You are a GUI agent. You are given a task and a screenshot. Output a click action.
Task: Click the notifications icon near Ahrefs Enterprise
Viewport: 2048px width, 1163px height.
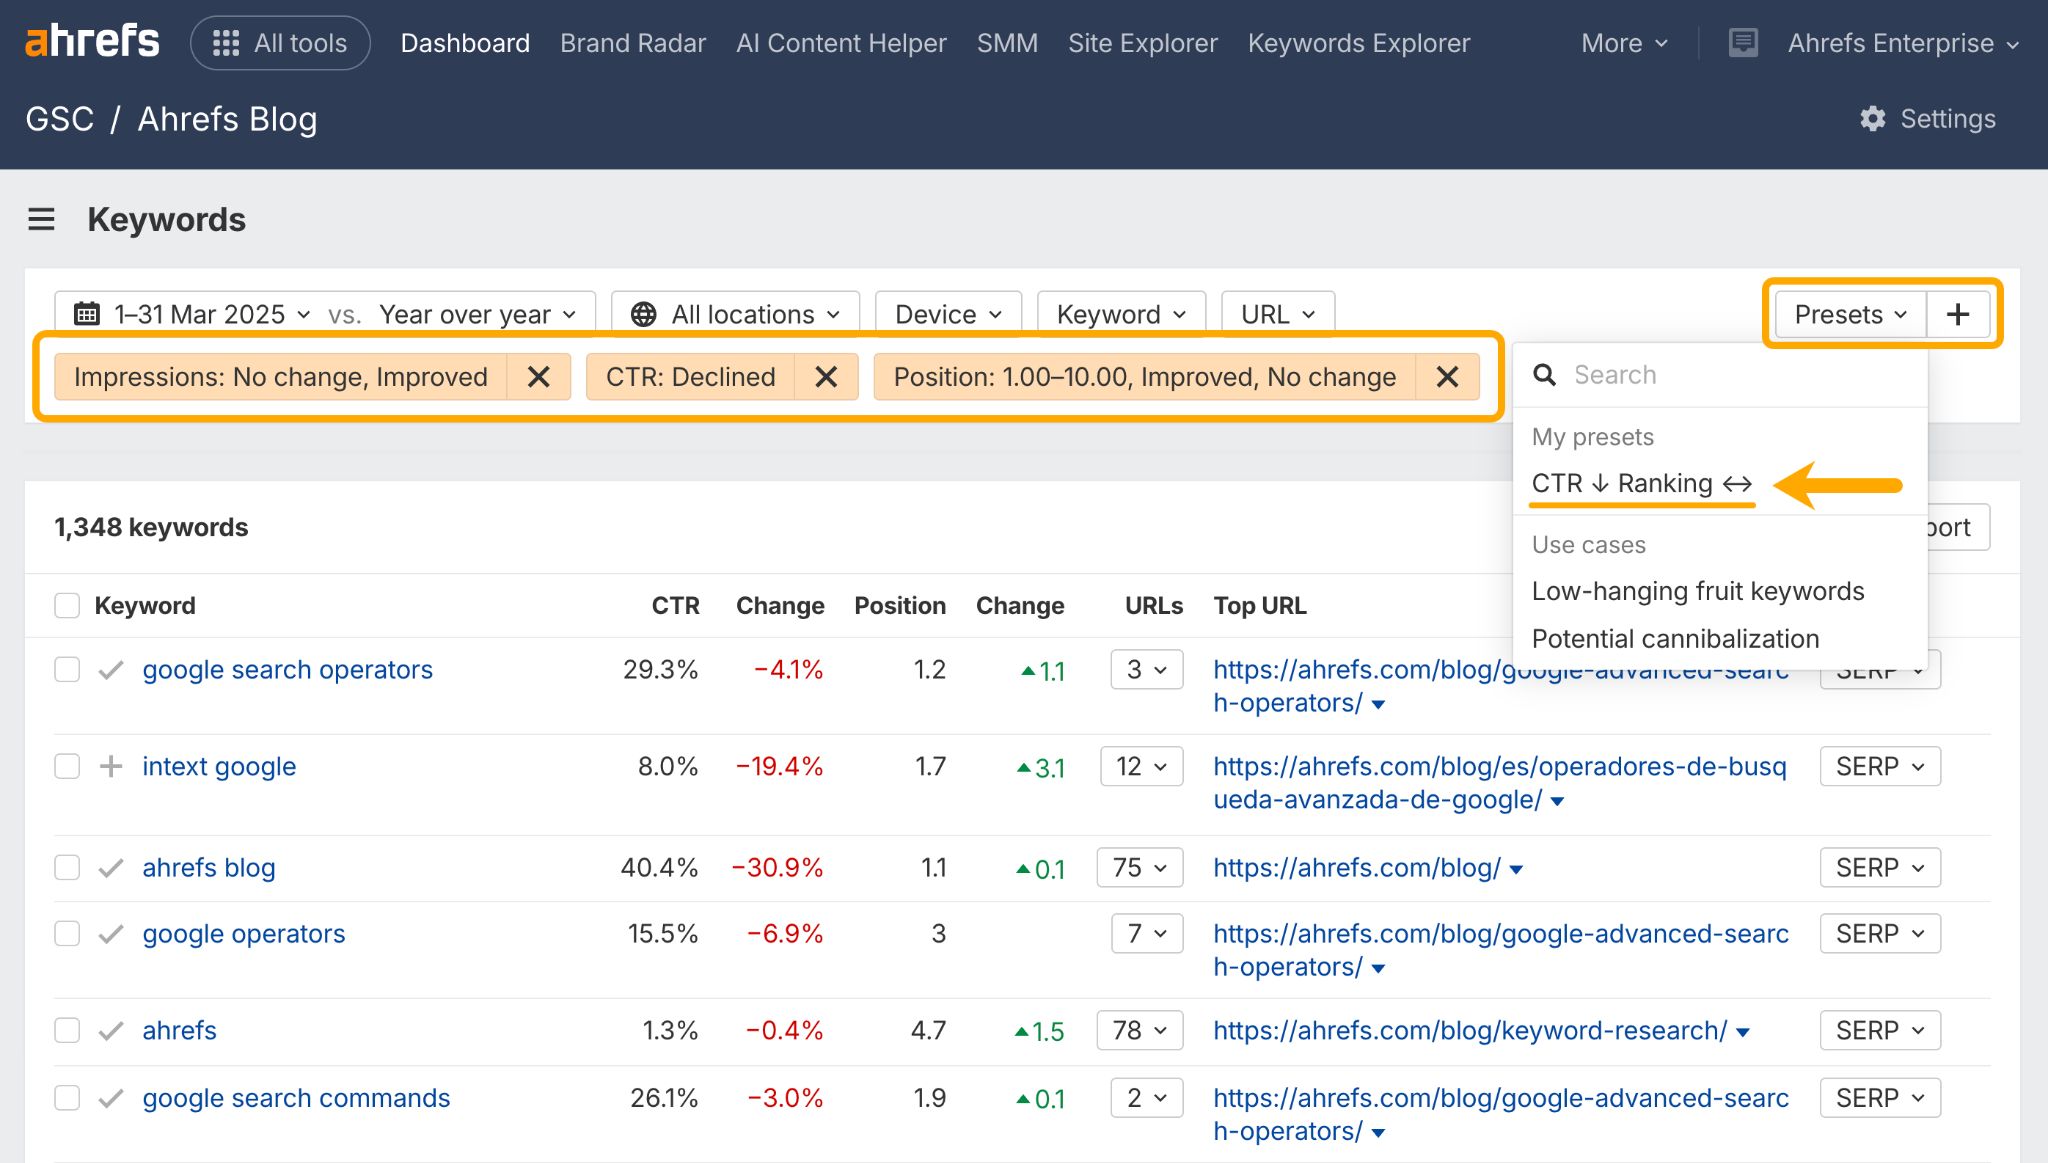[1743, 42]
